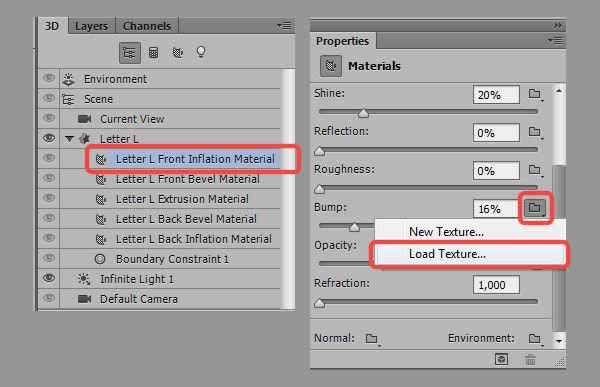Click the trash icon in Properties panel
The image size is (600, 387).
tap(530, 359)
